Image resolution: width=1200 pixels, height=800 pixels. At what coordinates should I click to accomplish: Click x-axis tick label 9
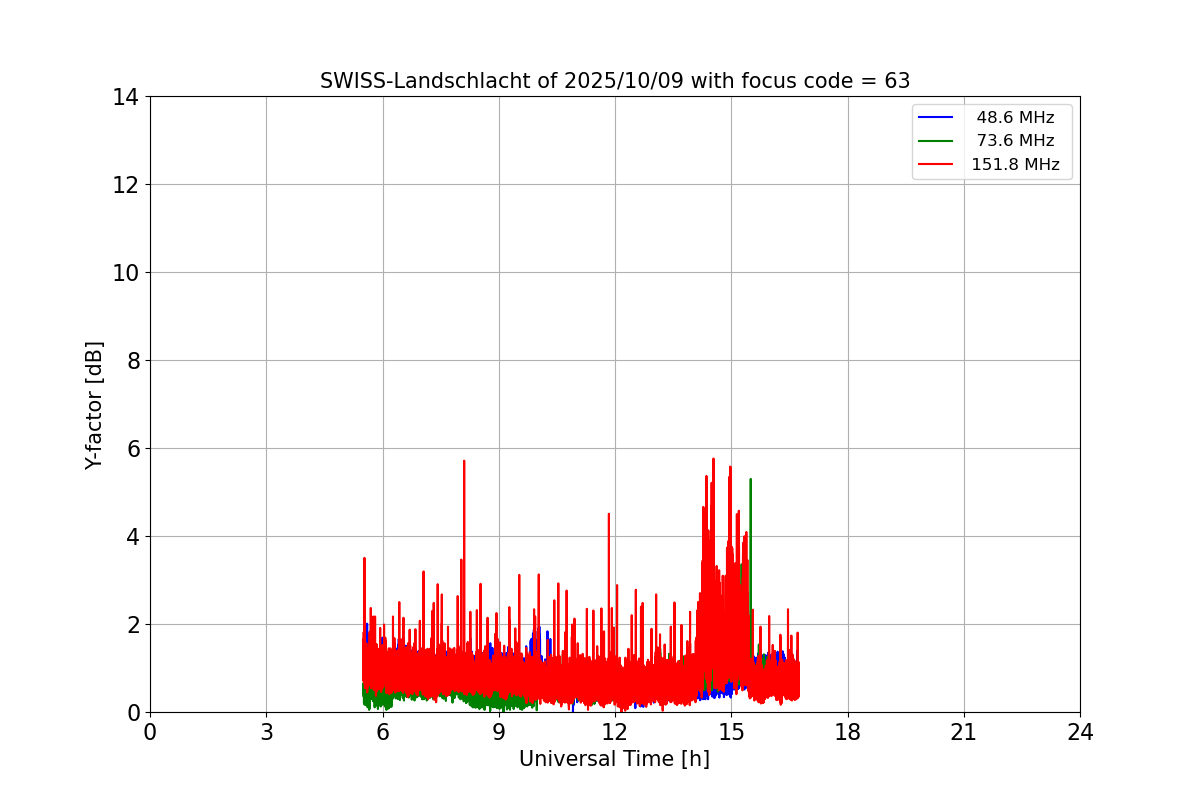coord(499,732)
